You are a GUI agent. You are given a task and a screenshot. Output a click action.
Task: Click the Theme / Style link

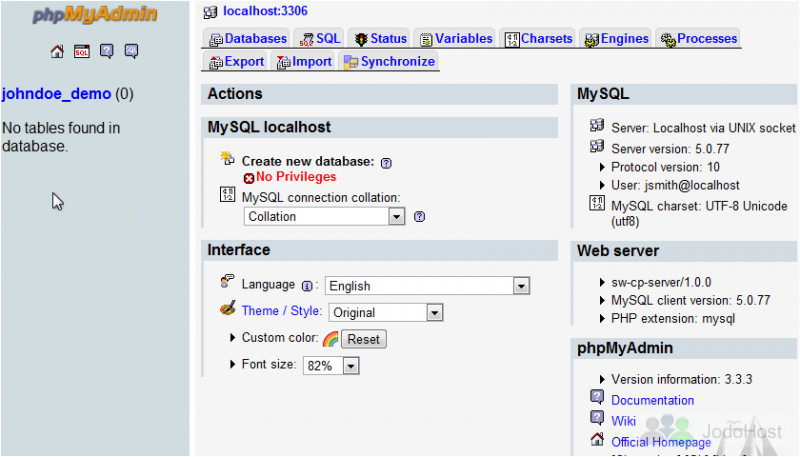pyautogui.click(x=282, y=311)
